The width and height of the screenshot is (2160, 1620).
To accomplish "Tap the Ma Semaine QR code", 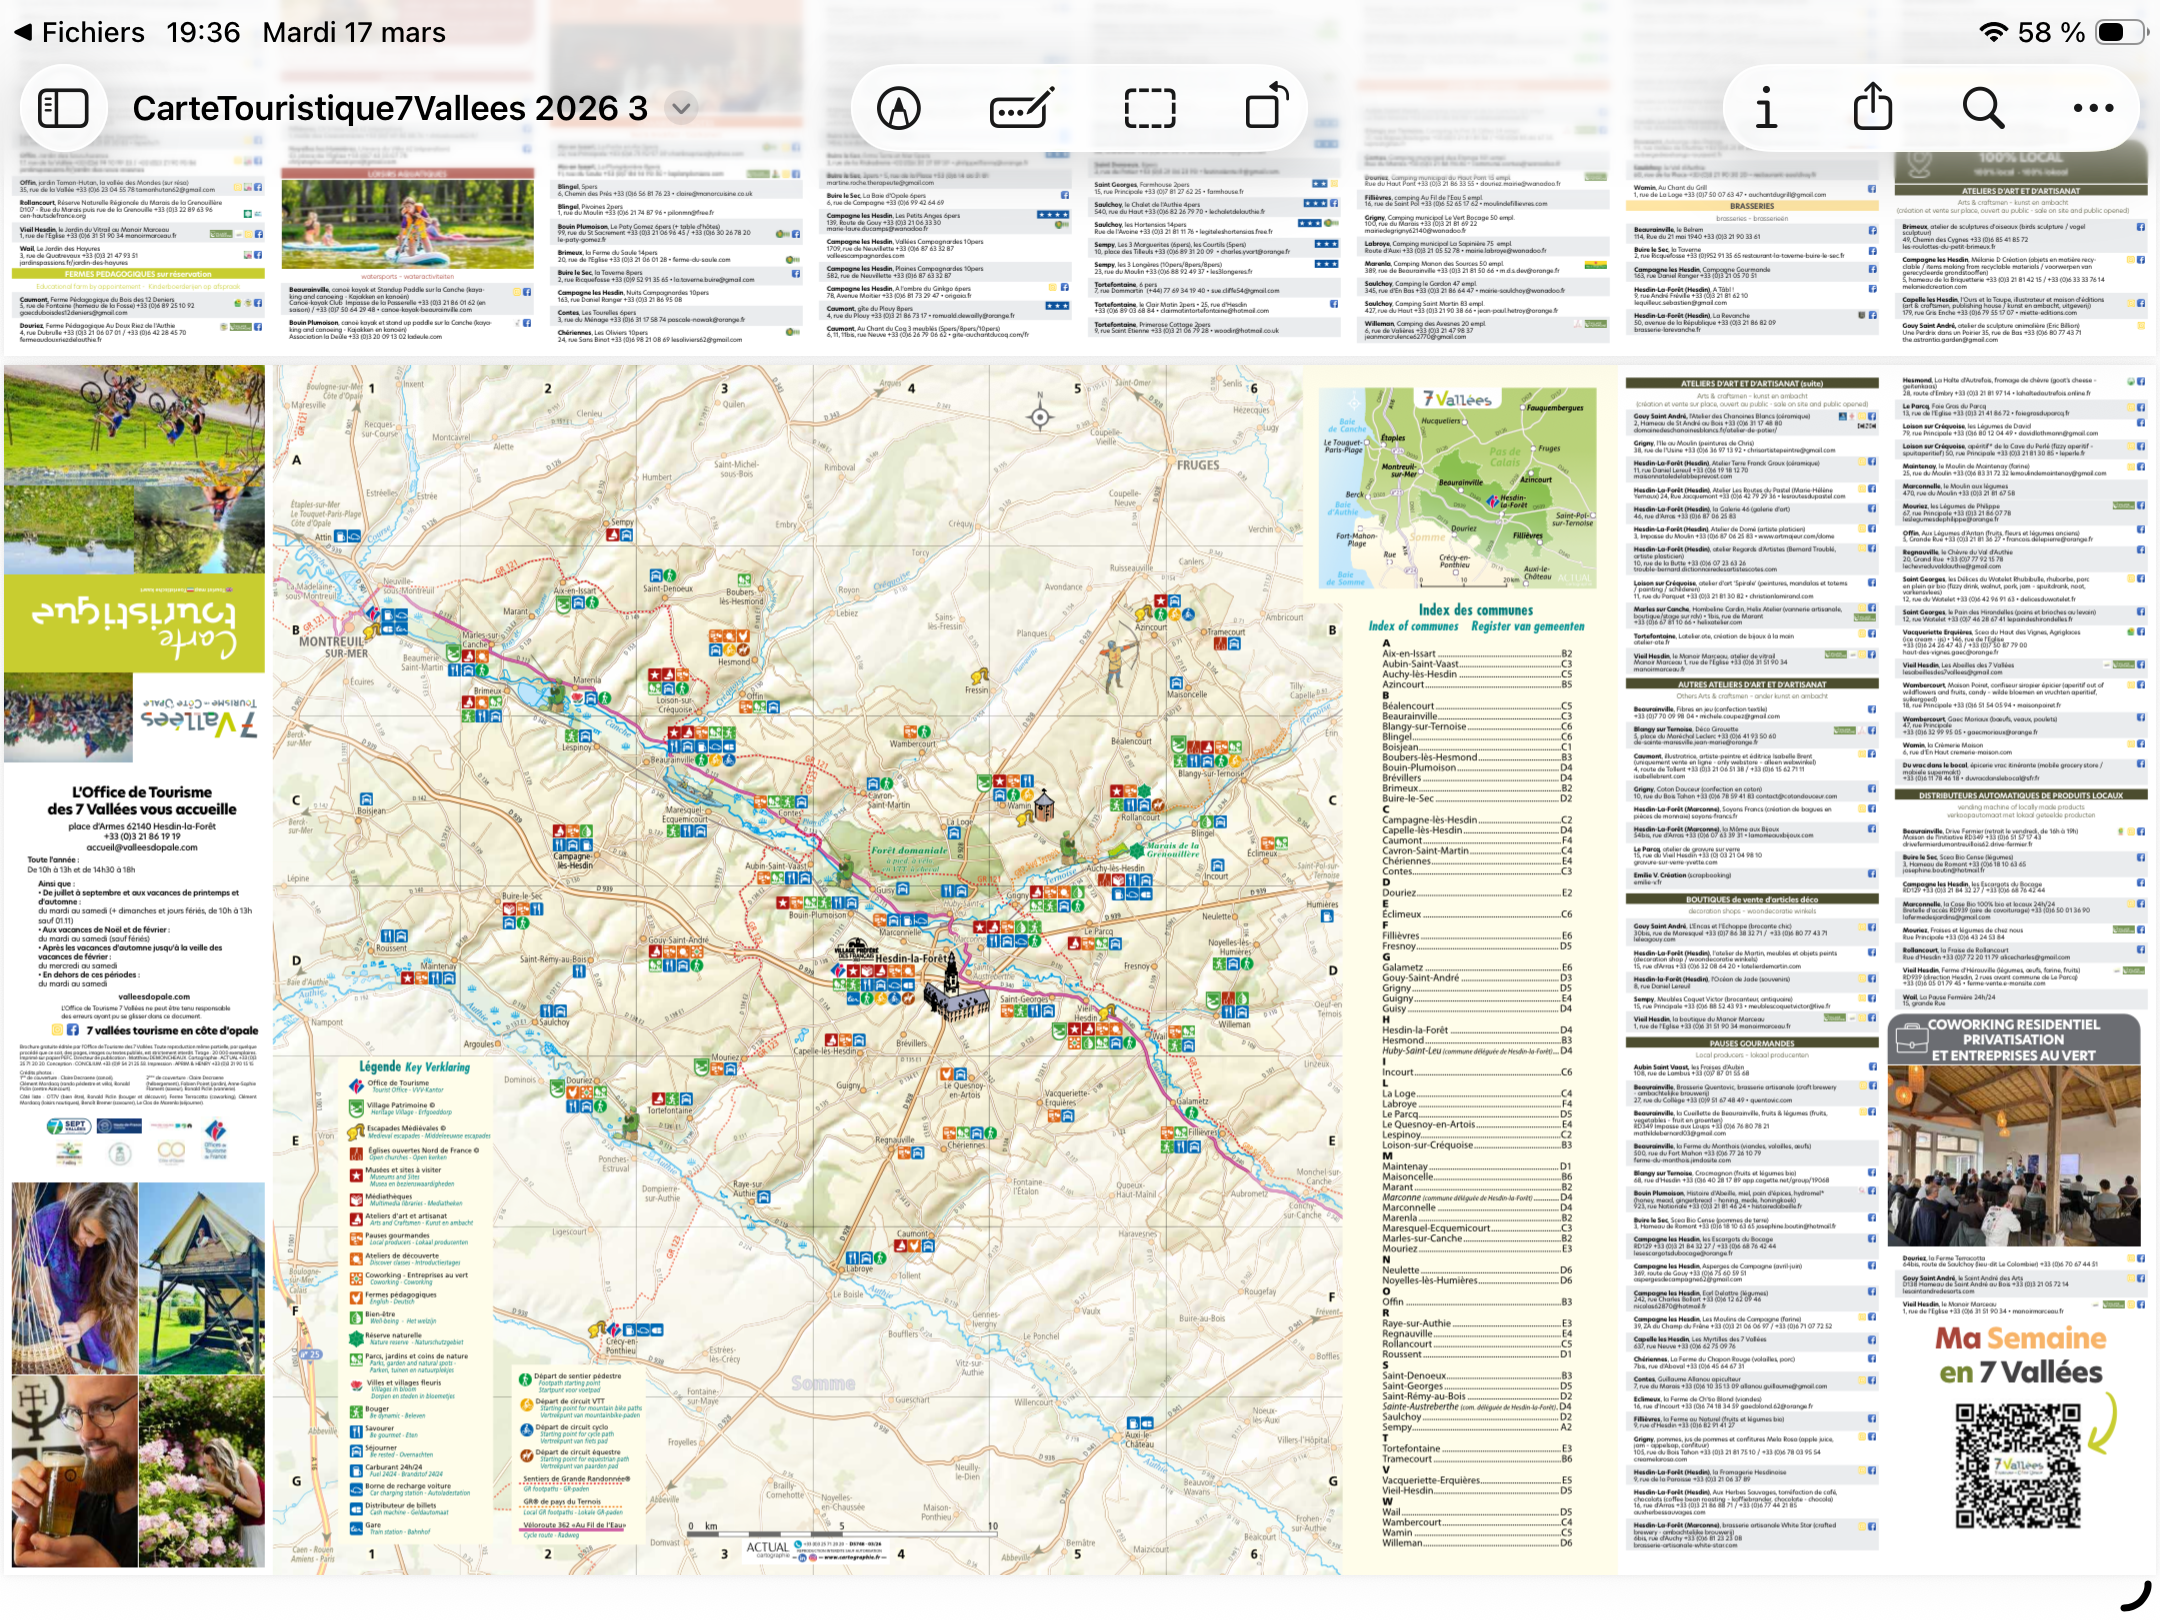I will pyautogui.click(x=2017, y=1464).
